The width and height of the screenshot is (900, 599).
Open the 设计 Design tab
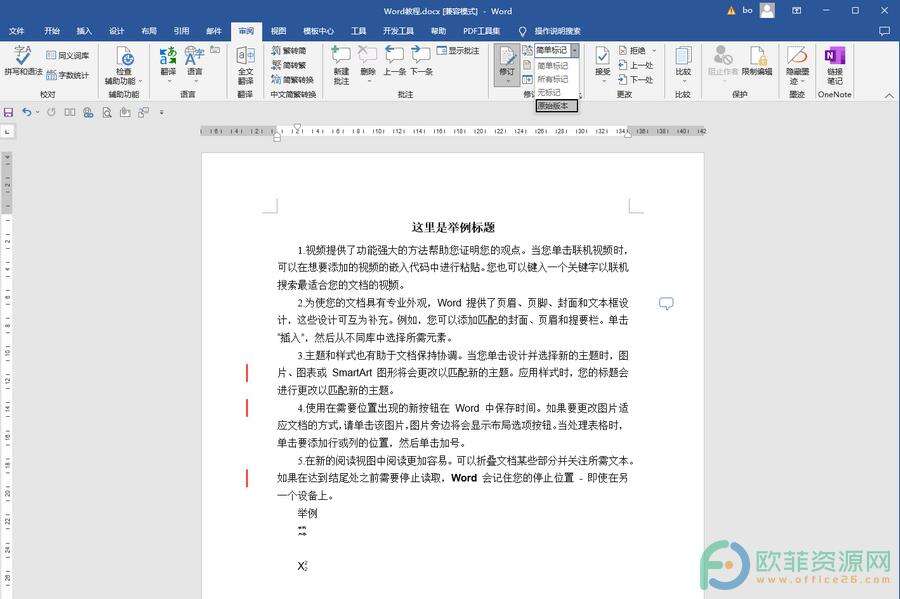coord(117,31)
